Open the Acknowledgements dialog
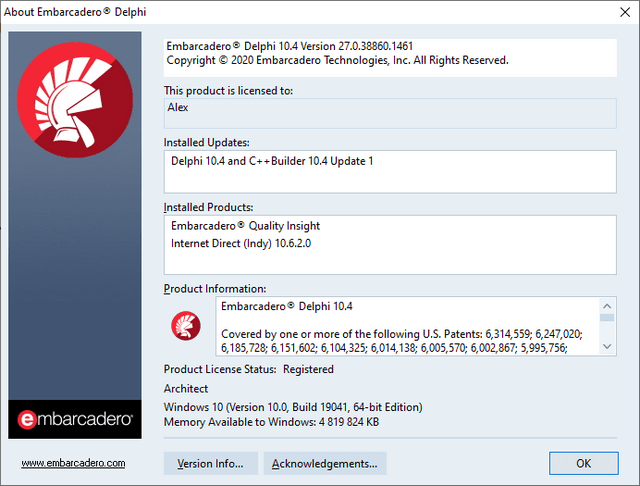 coord(324,463)
